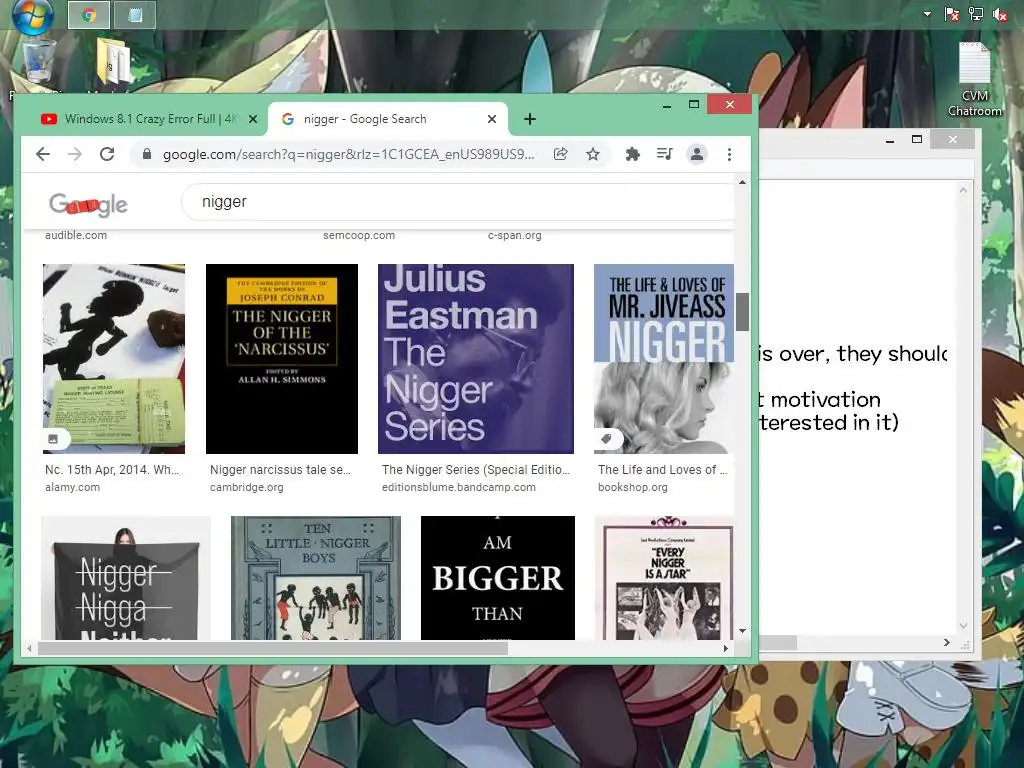This screenshot has width=1024, height=768.
Task: Open the Extensions puzzle icon
Action: pos(632,154)
